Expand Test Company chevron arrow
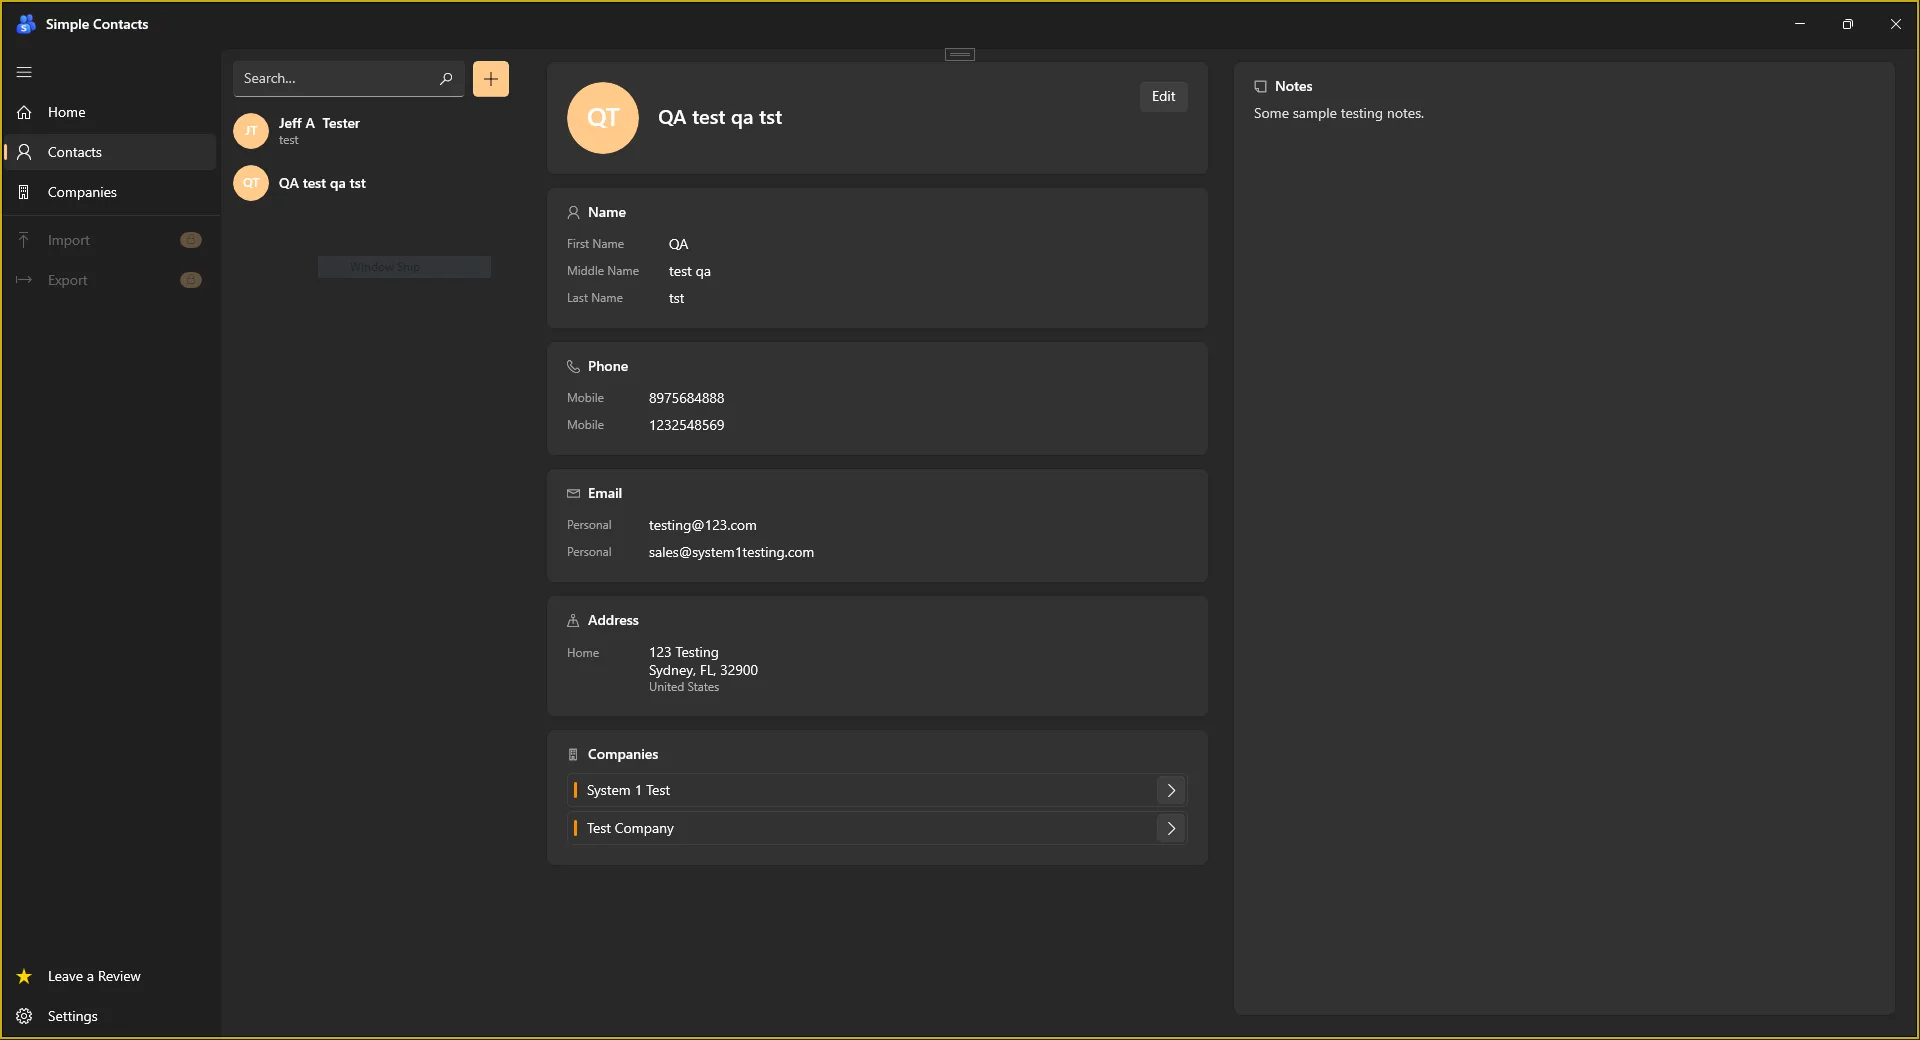Screen dimensions: 1920x1040 click(x=1171, y=828)
